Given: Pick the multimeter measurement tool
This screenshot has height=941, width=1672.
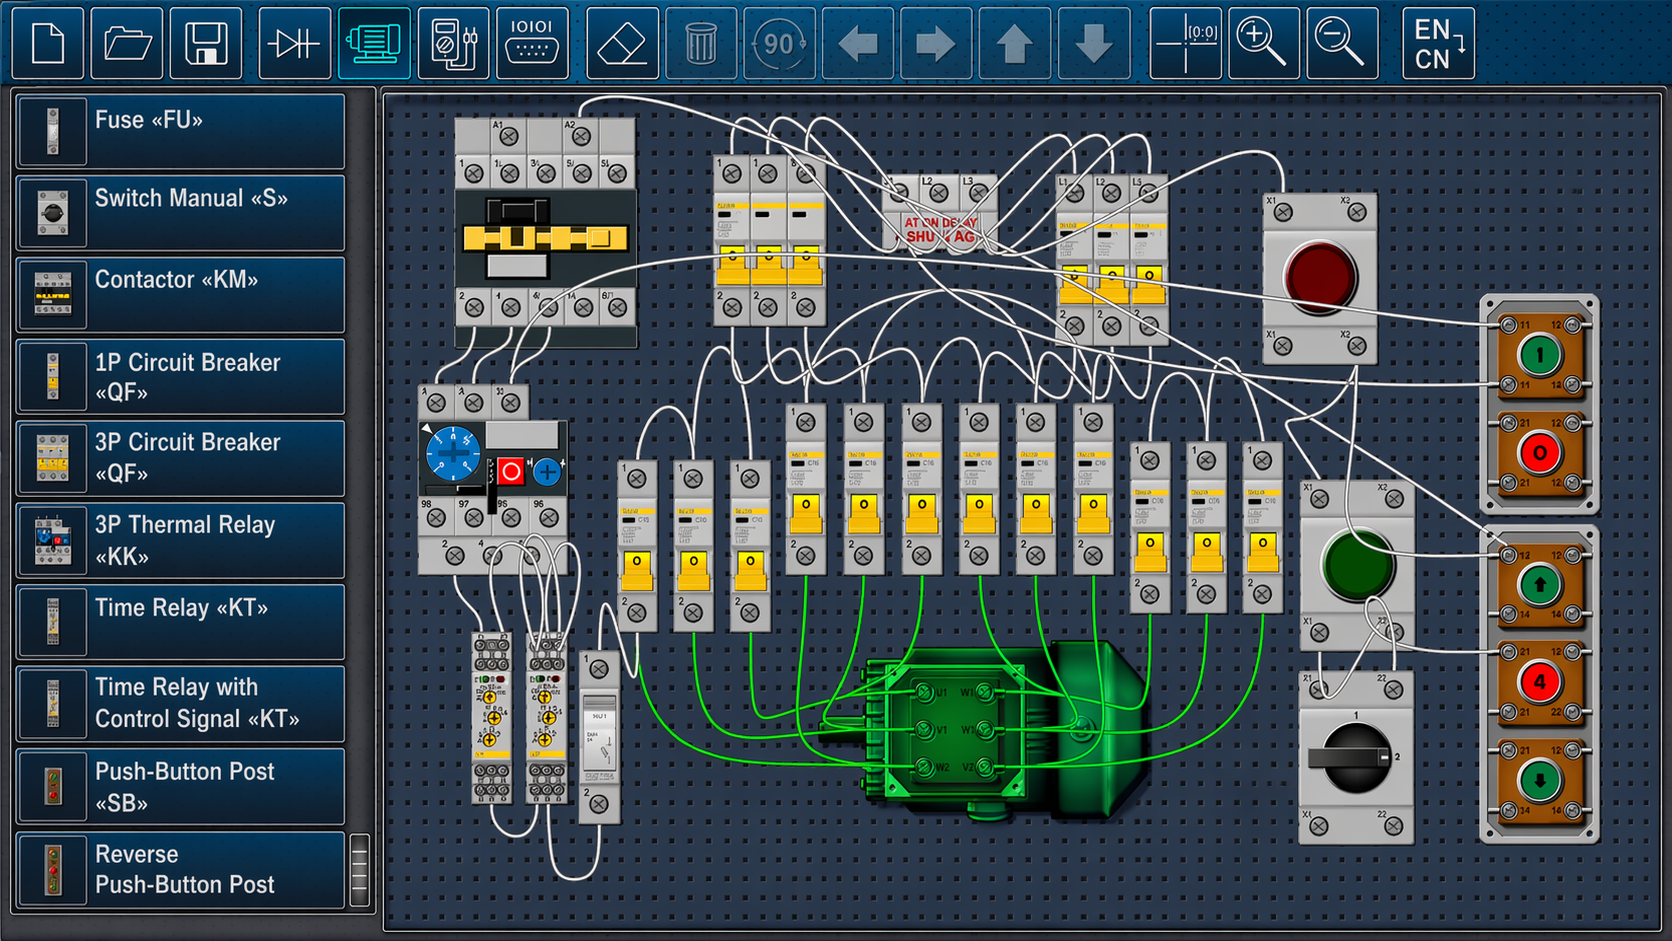Looking at the screenshot, I should click(453, 43).
